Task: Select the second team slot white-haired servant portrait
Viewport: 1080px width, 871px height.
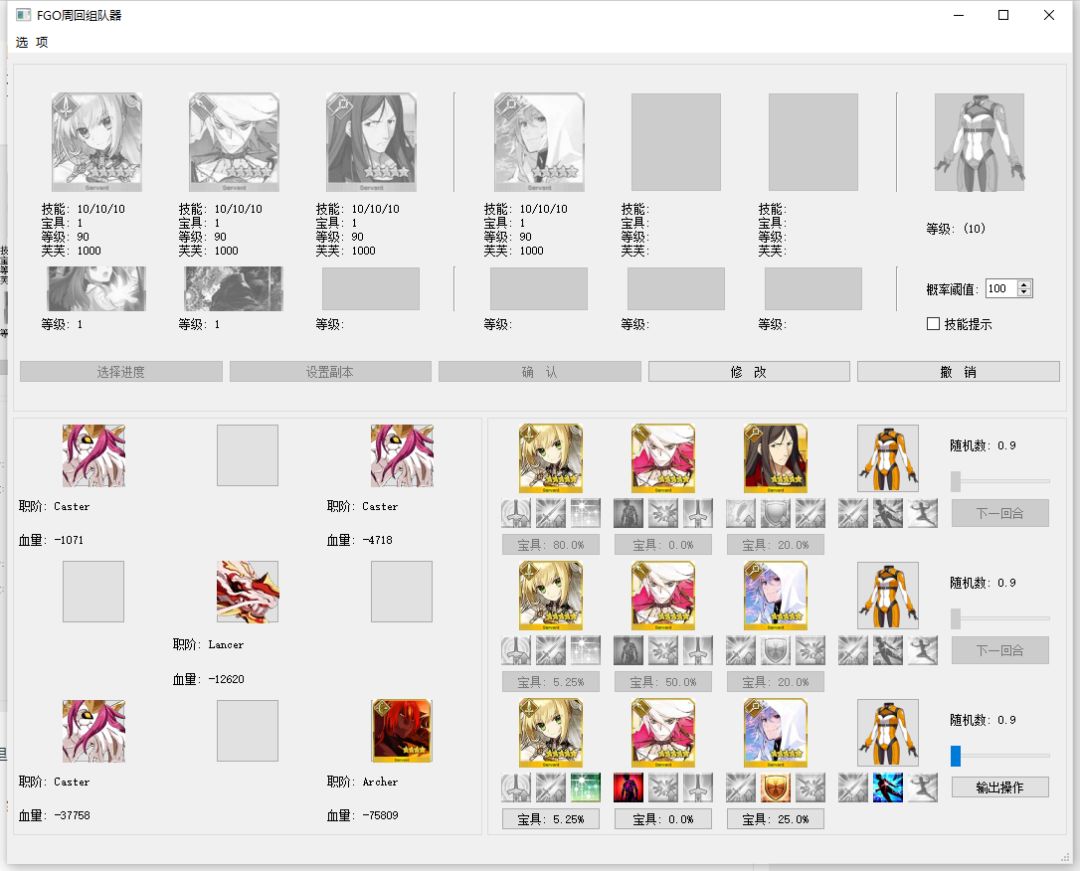Action: (234, 142)
